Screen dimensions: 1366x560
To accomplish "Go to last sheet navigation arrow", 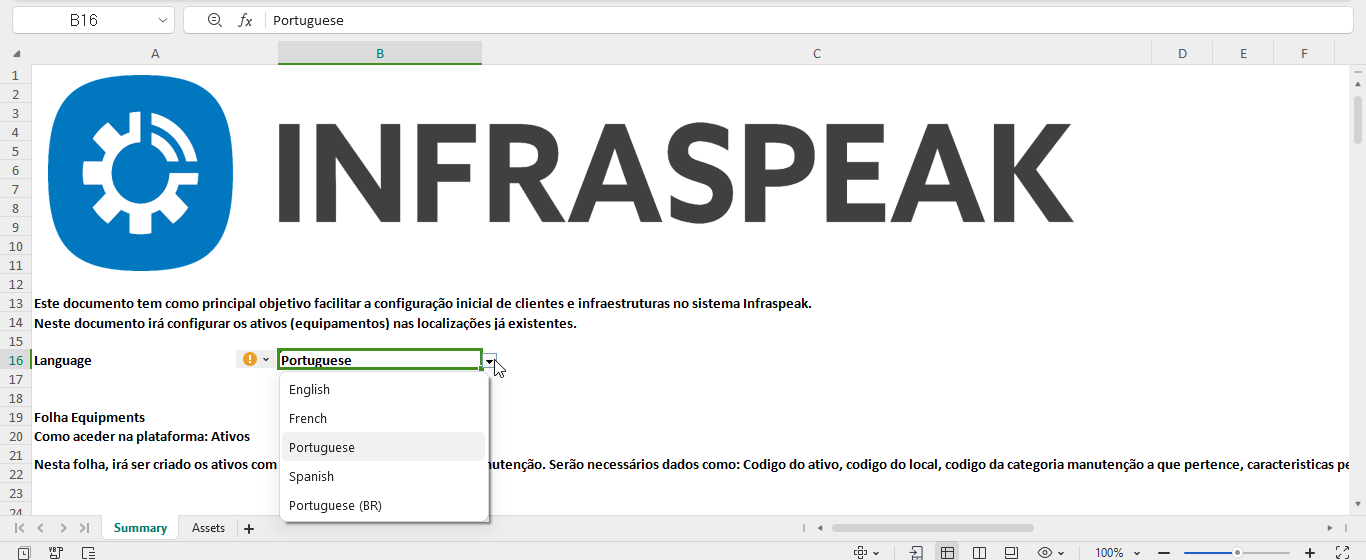I will point(85,528).
